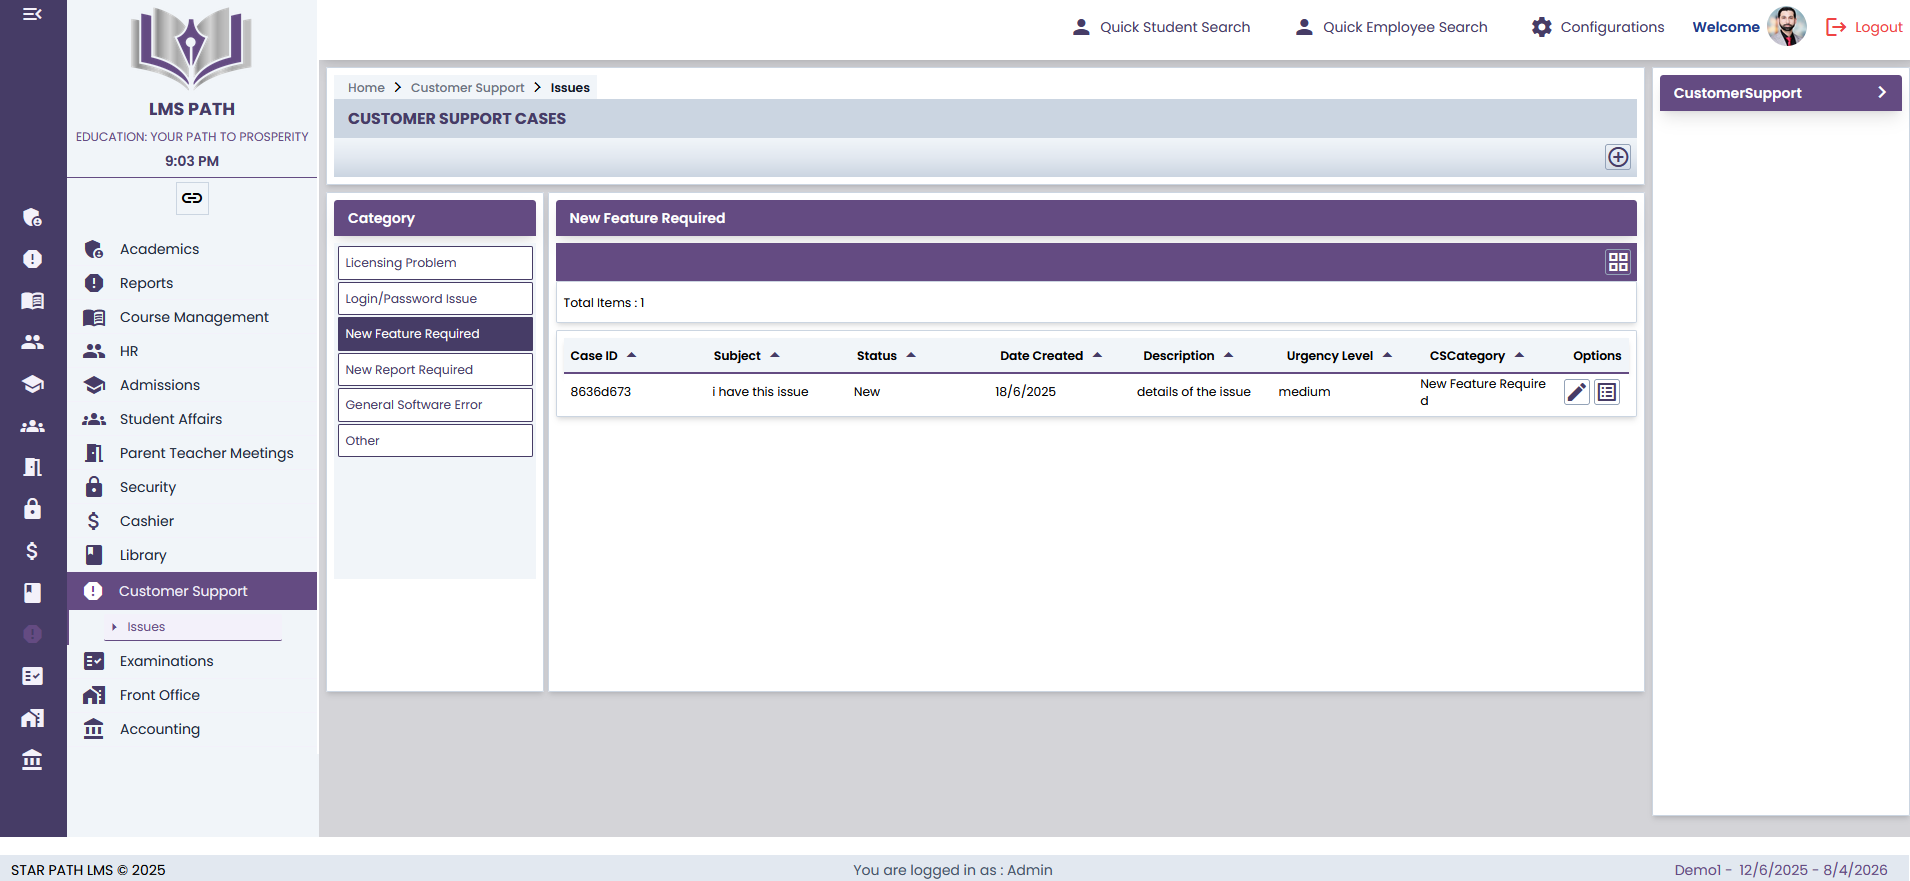Click the Student Affairs group rail icon
This screenshot has width=1910, height=881.
[32, 426]
